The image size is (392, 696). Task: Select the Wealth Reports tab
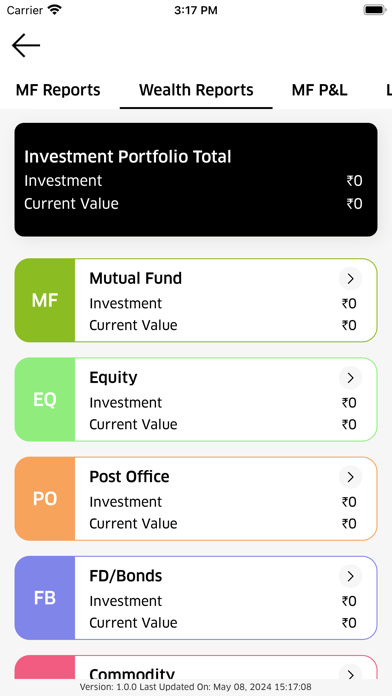[196, 90]
